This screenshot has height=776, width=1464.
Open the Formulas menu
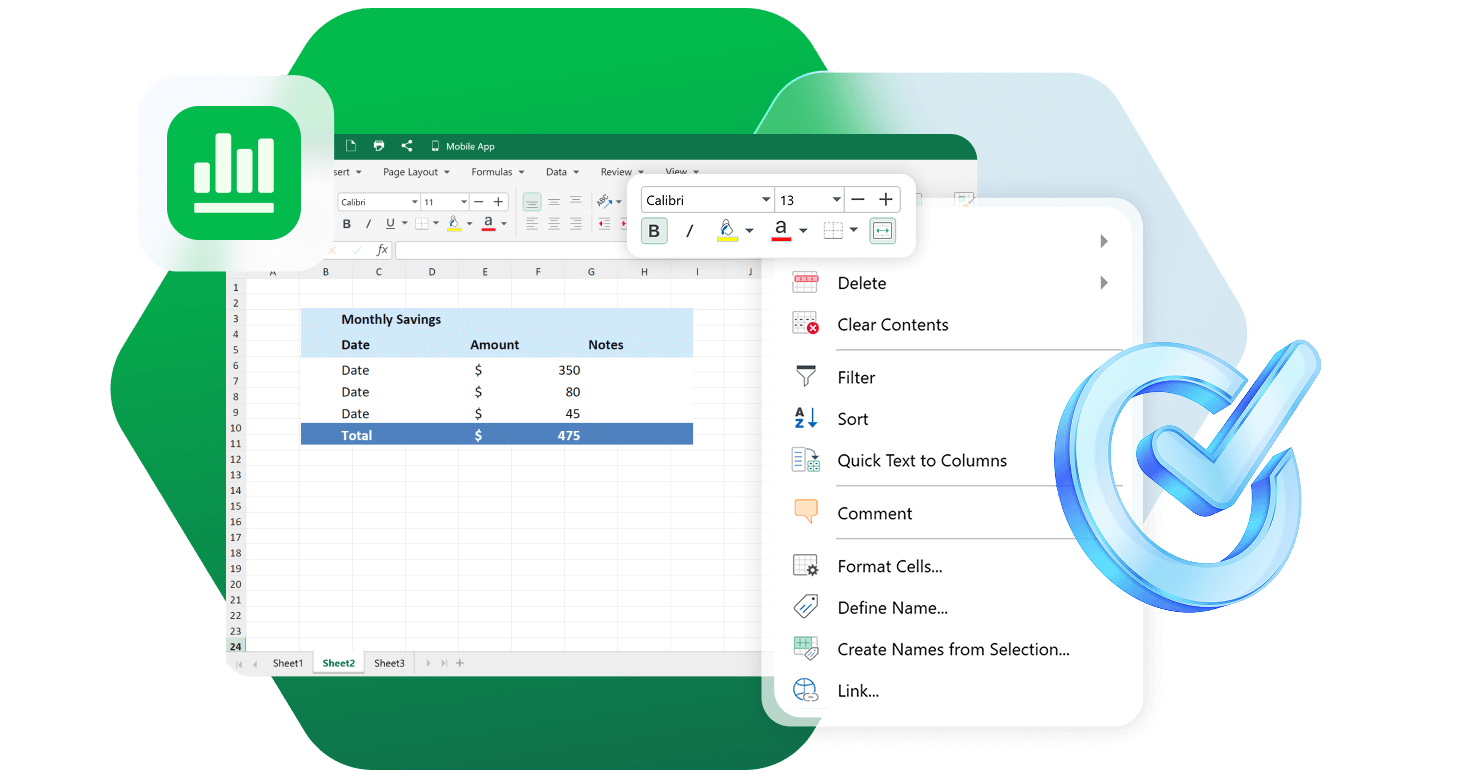pyautogui.click(x=497, y=172)
